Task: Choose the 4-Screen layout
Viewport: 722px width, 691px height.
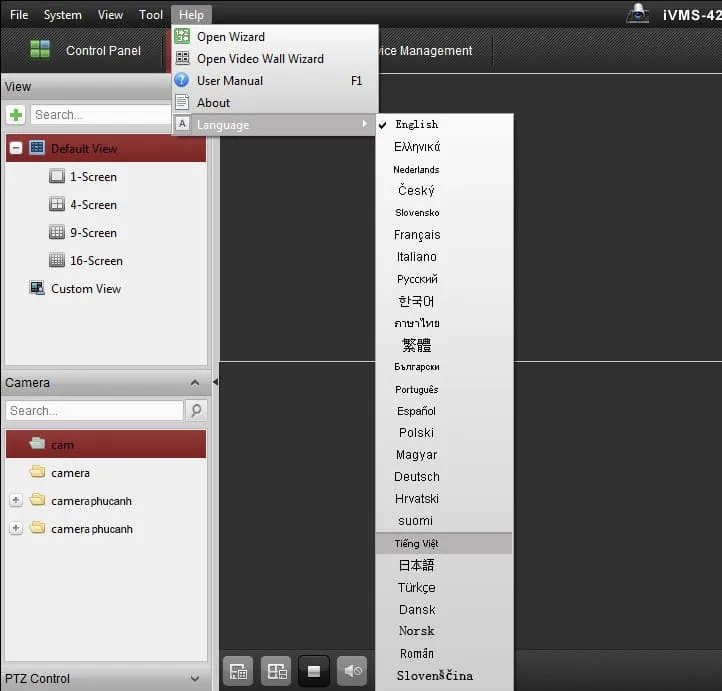Action: pos(57,205)
